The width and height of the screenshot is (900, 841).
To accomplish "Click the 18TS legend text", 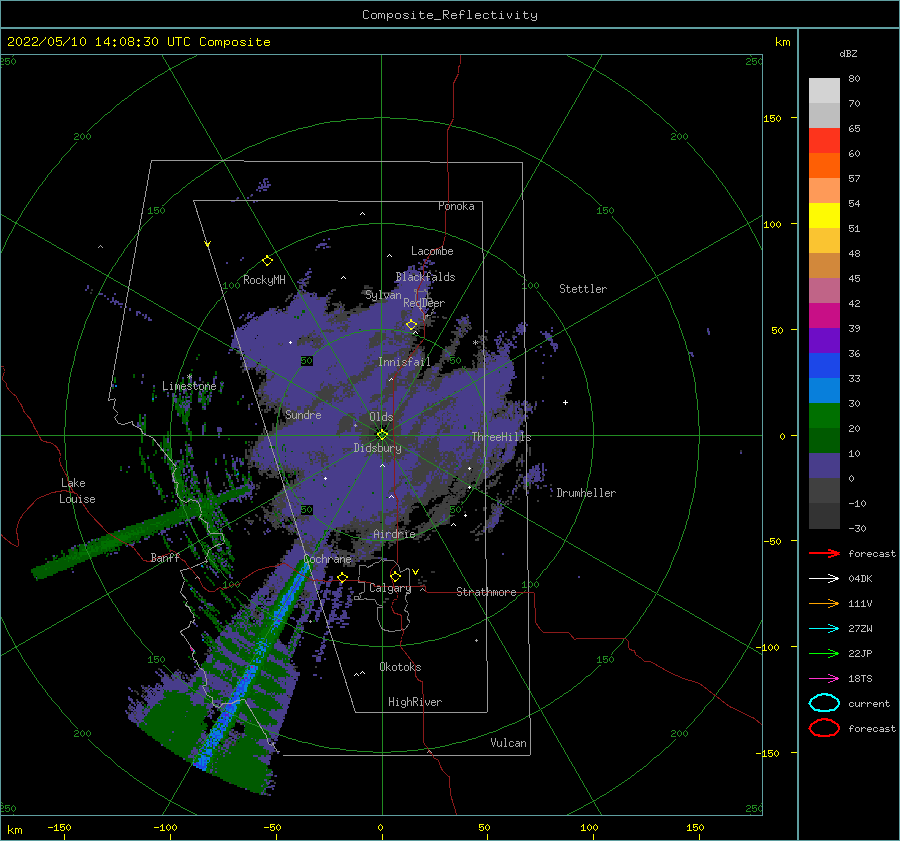I will tap(860, 679).
